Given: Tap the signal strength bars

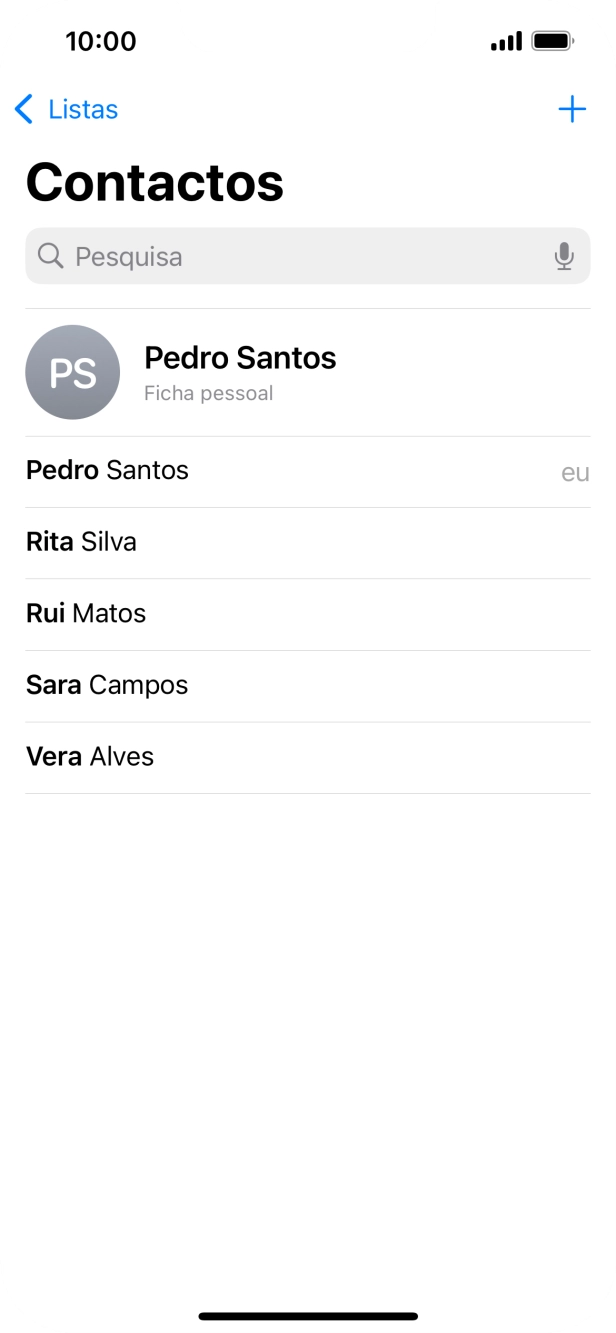Looking at the screenshot, I should tap(506, 41).
